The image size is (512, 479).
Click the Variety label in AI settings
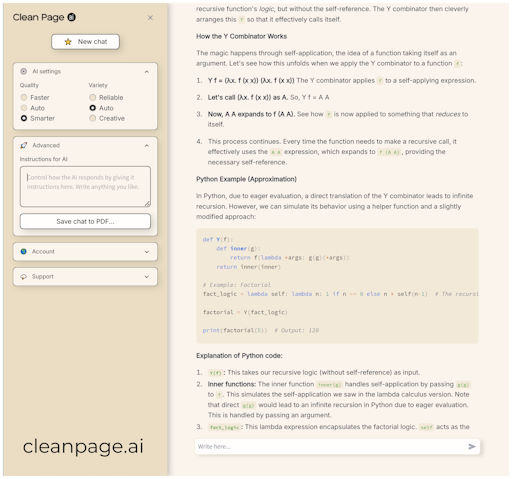click(x=98, y=85)
